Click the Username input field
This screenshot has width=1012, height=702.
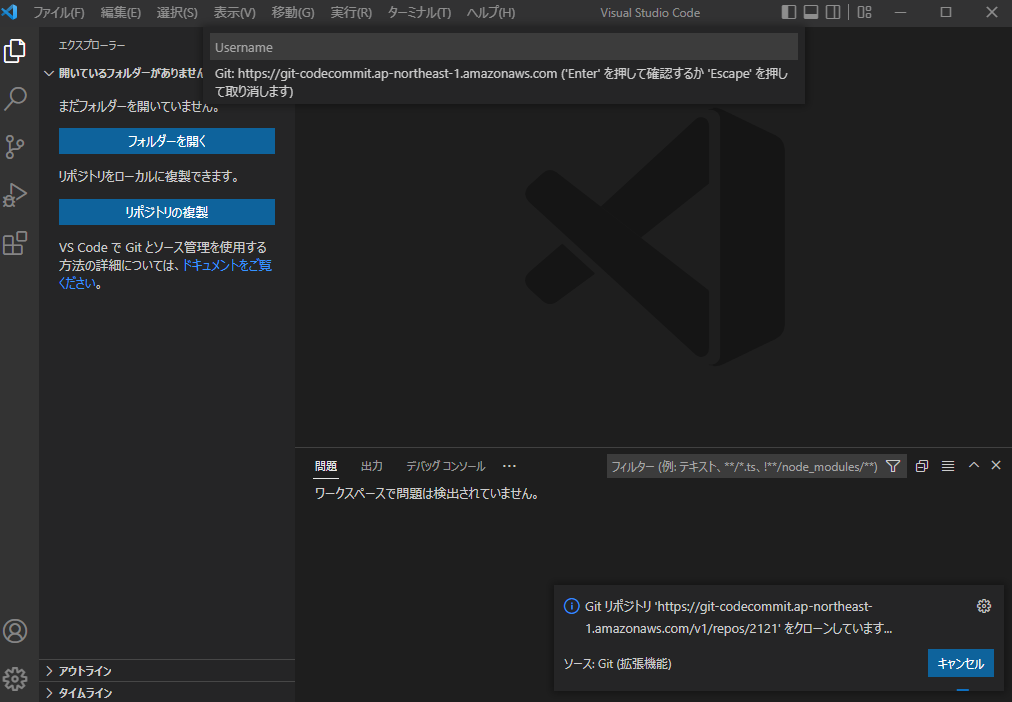click(504, 47)
